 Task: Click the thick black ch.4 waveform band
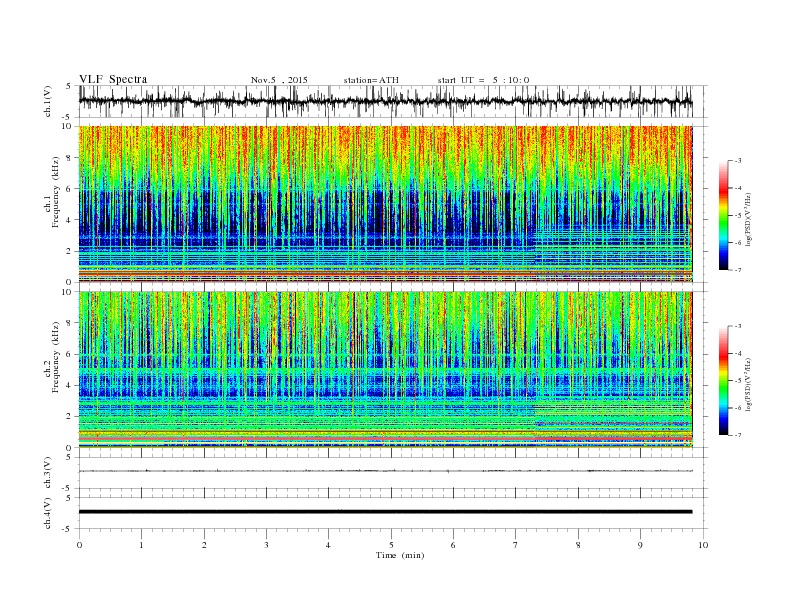pos(385,512)
